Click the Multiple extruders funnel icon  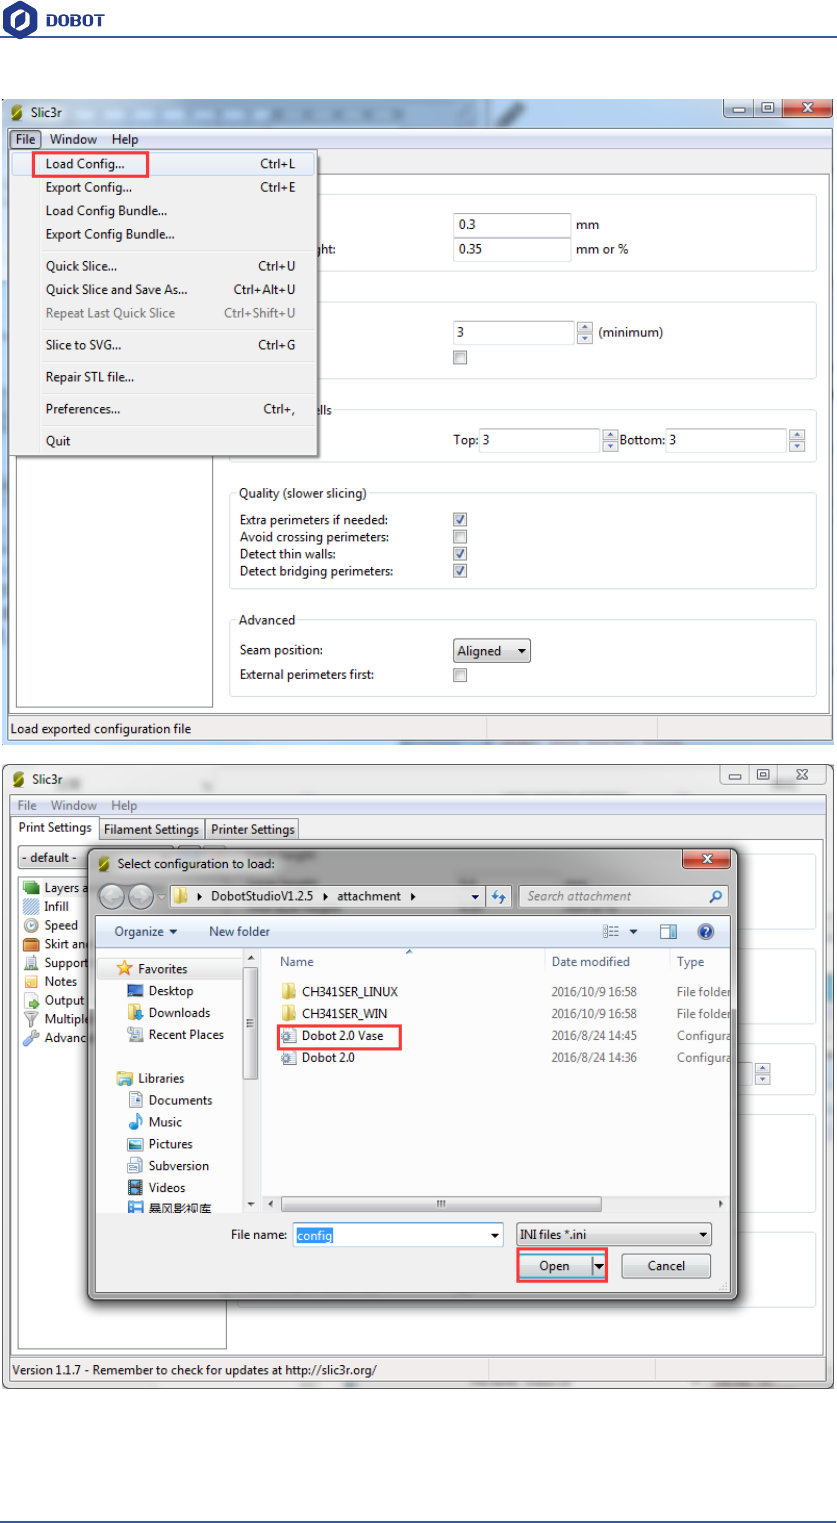(x=30, y=1019)
